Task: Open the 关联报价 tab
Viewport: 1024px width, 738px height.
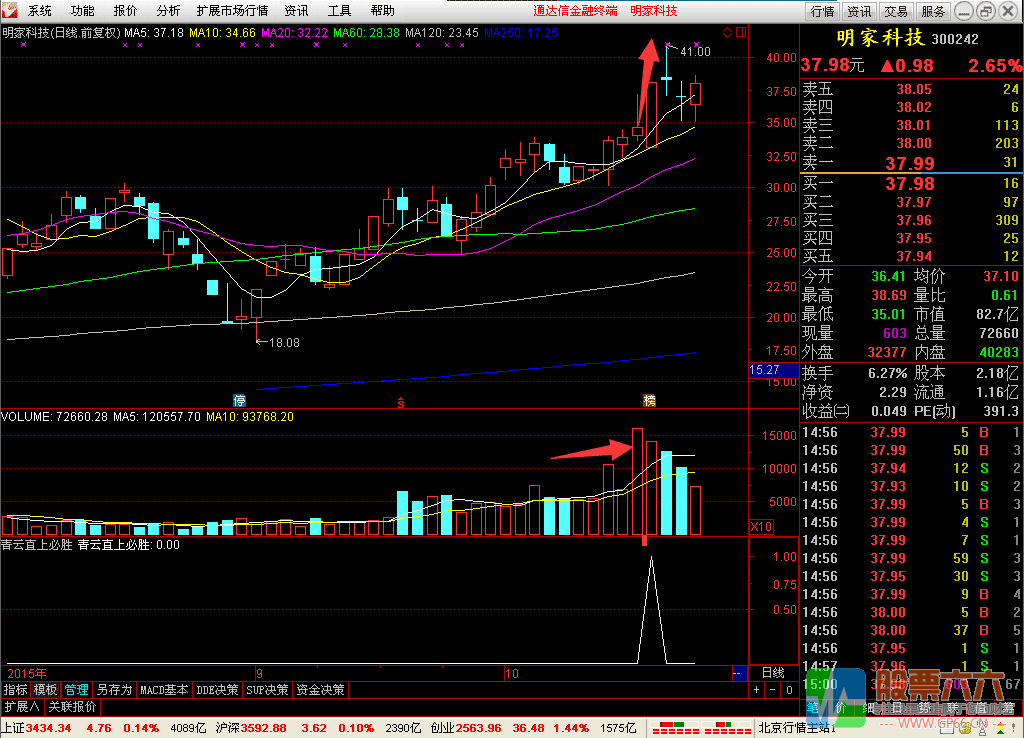Action: (x=72, y=707)
